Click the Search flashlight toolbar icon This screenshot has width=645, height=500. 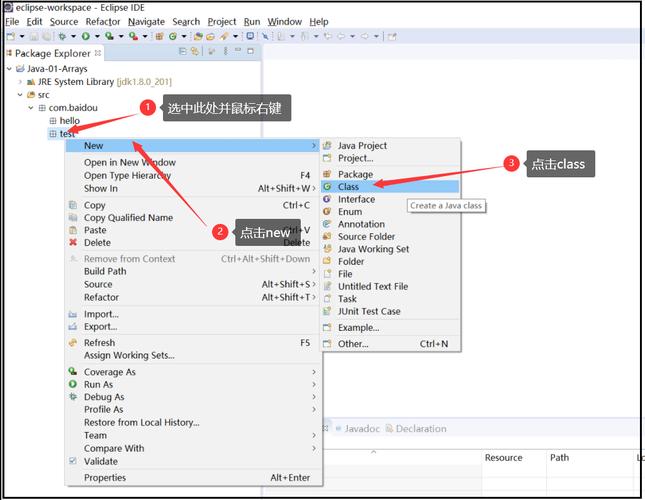pos(224,37)
